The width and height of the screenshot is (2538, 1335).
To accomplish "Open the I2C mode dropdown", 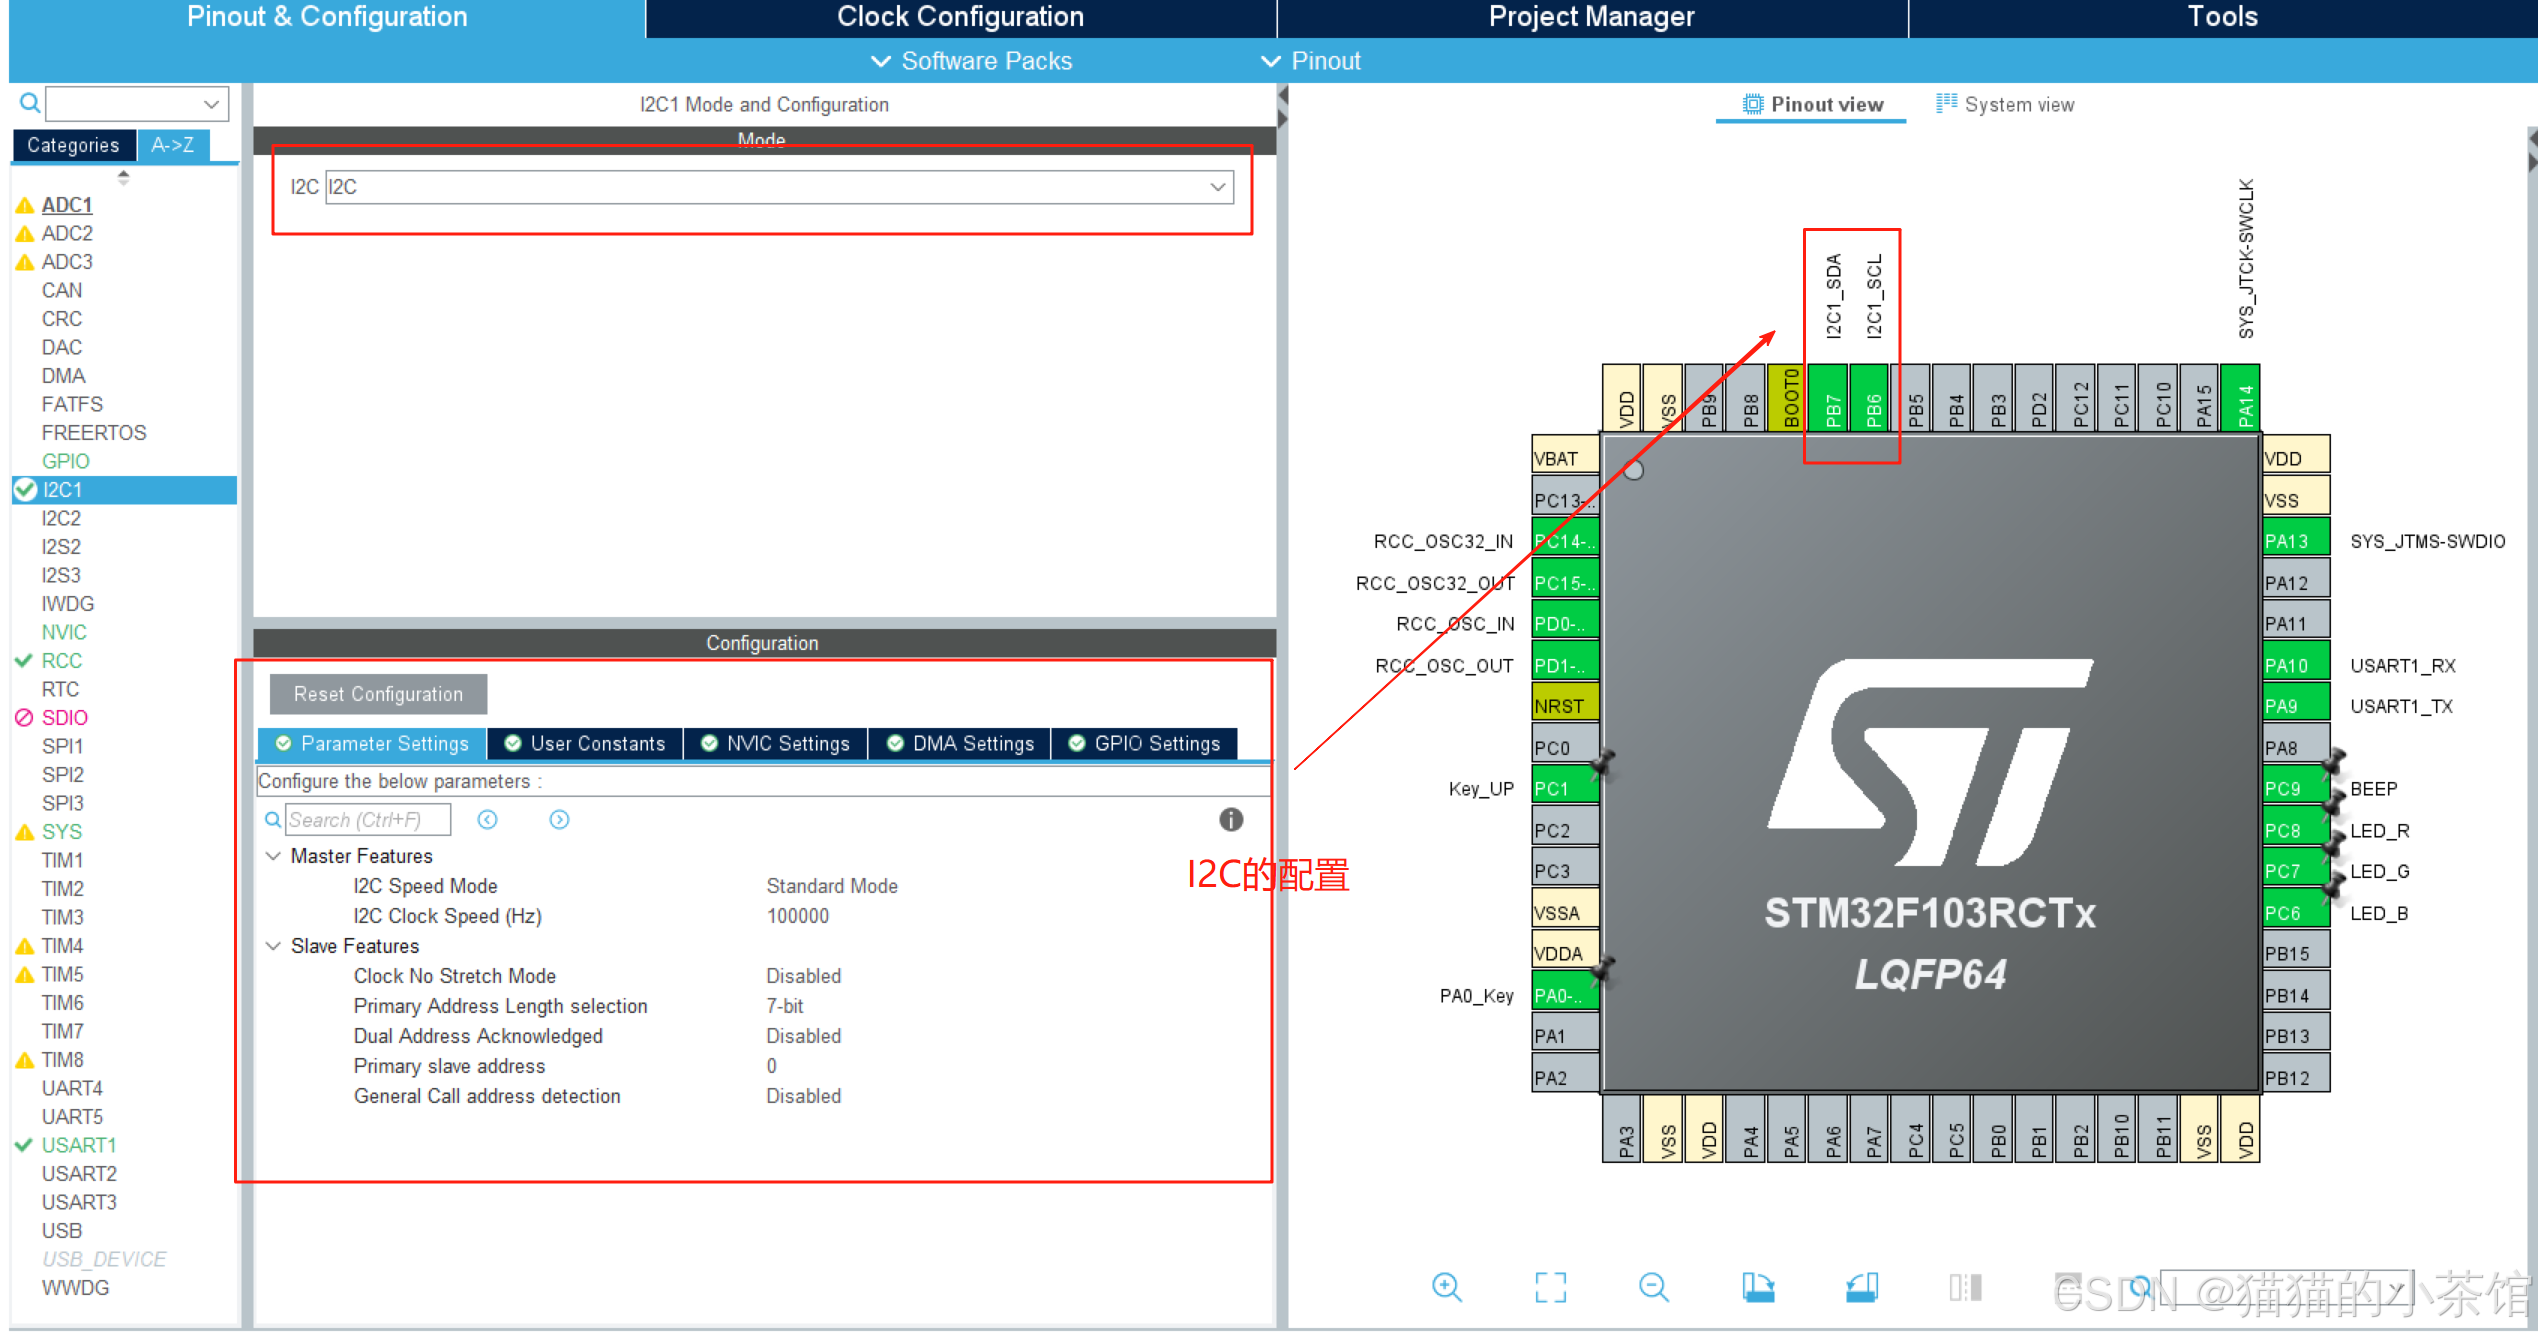I will point(779,187).
